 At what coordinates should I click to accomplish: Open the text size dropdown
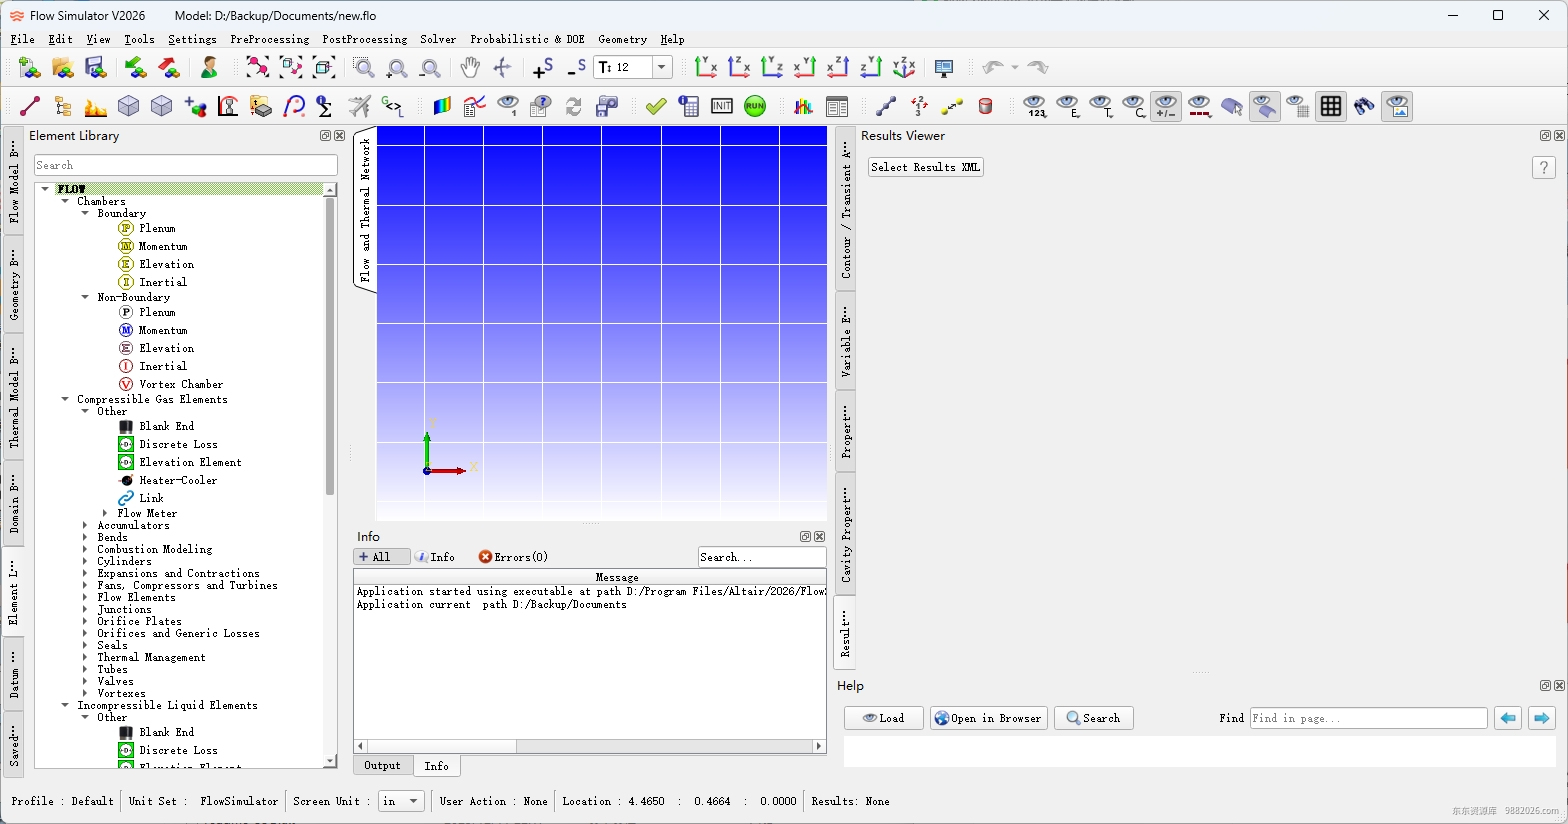click(x=661, y=68)
